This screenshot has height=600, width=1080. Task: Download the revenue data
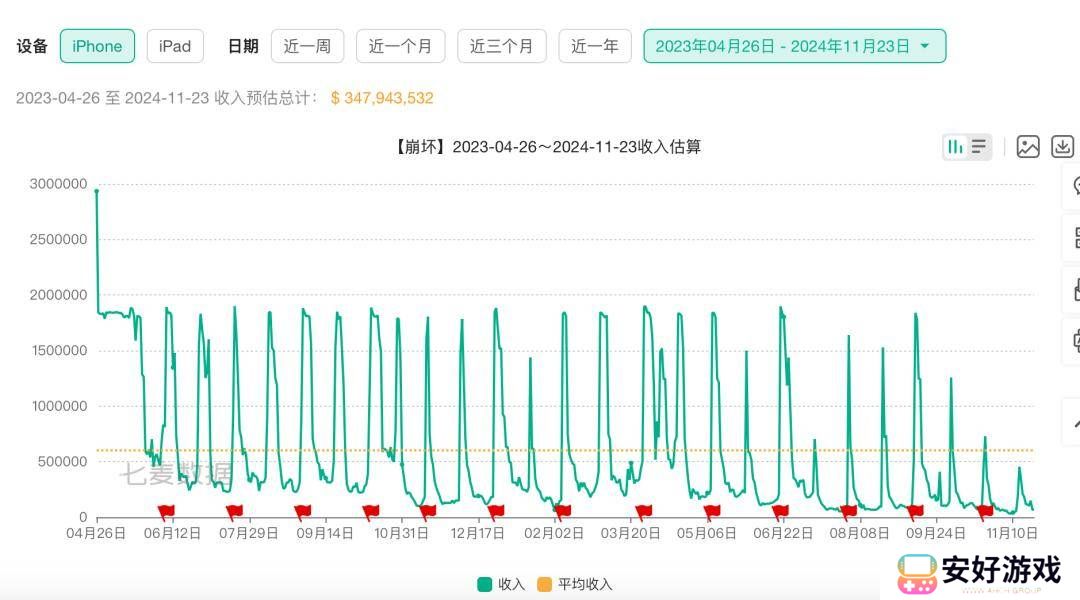coord(1063,147)
